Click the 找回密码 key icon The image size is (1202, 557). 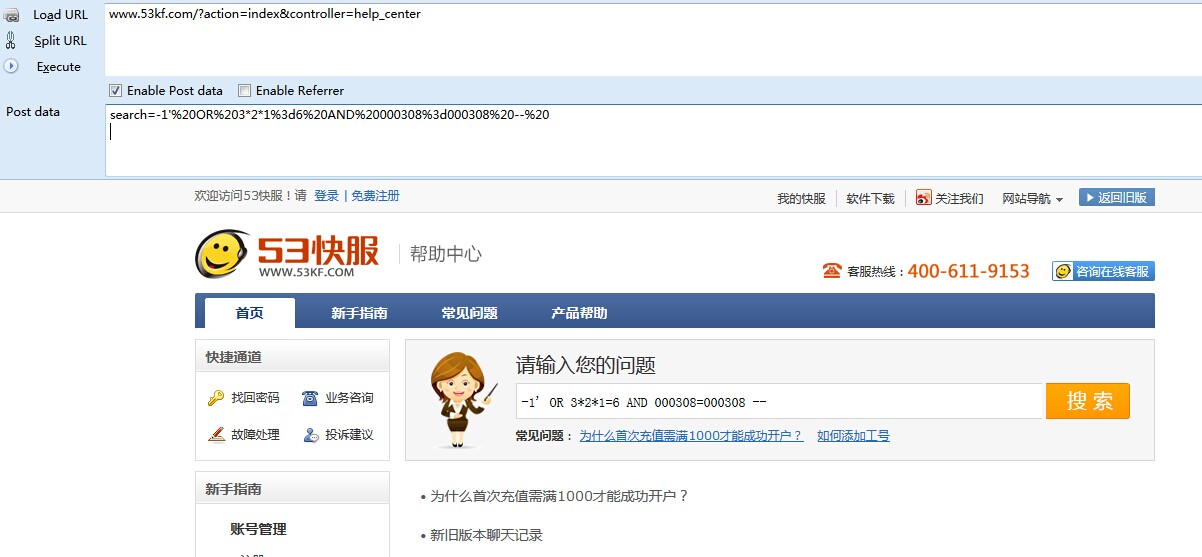coord(216,398)
